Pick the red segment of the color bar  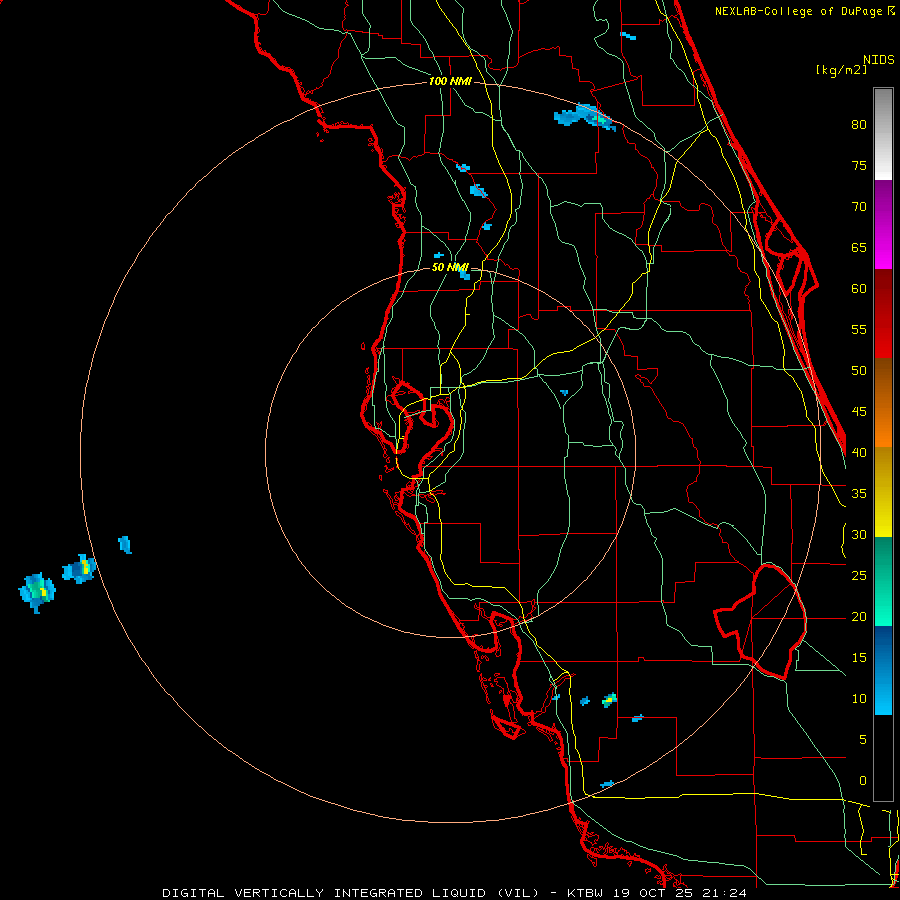883,314
